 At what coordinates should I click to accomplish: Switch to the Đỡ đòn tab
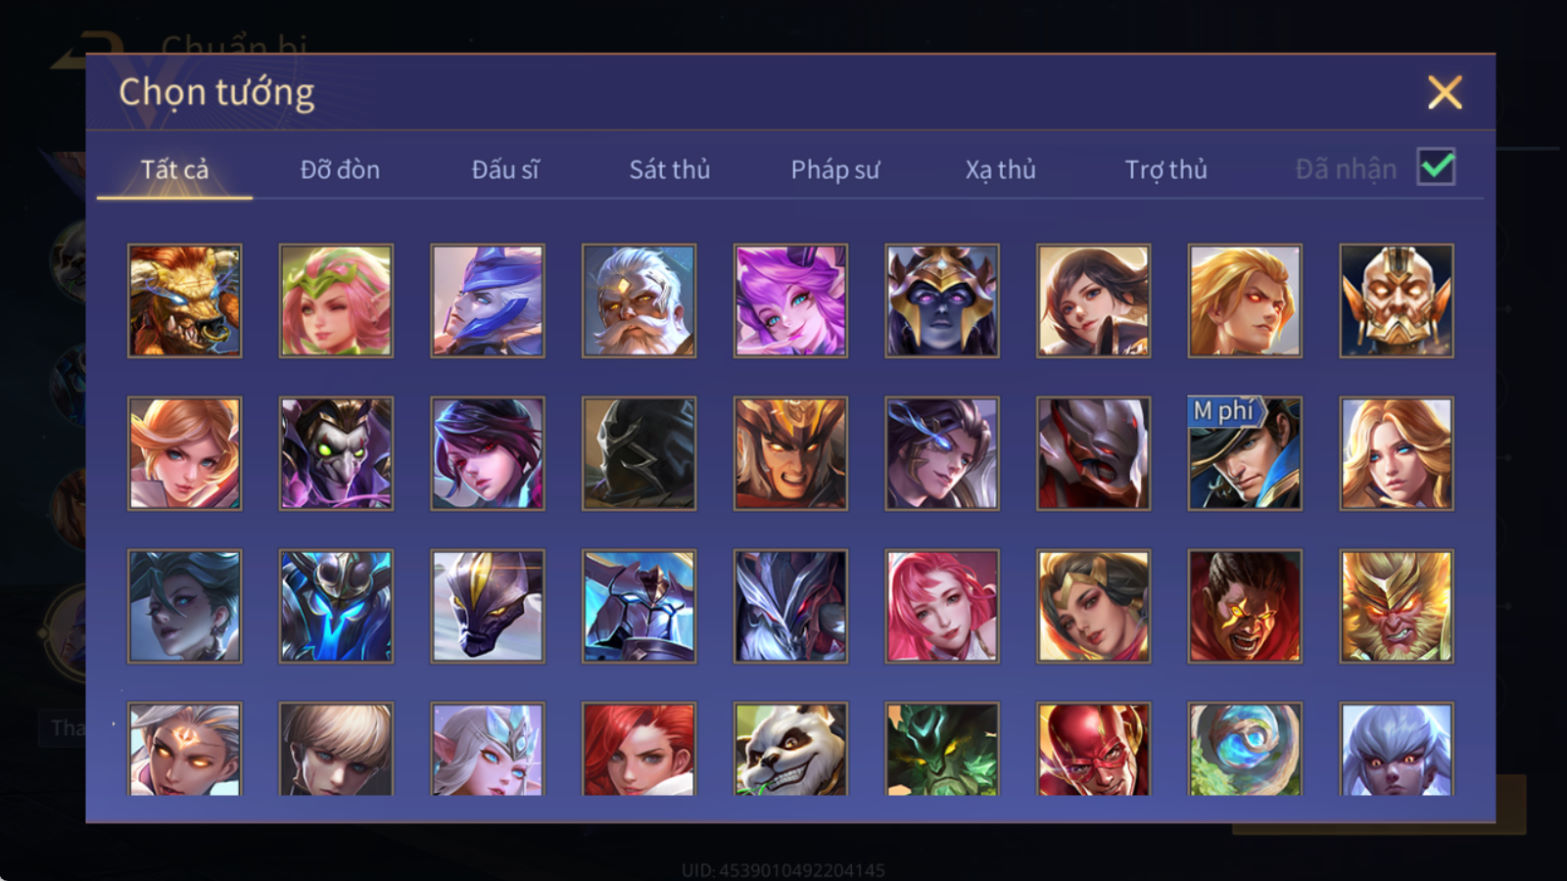340,170
